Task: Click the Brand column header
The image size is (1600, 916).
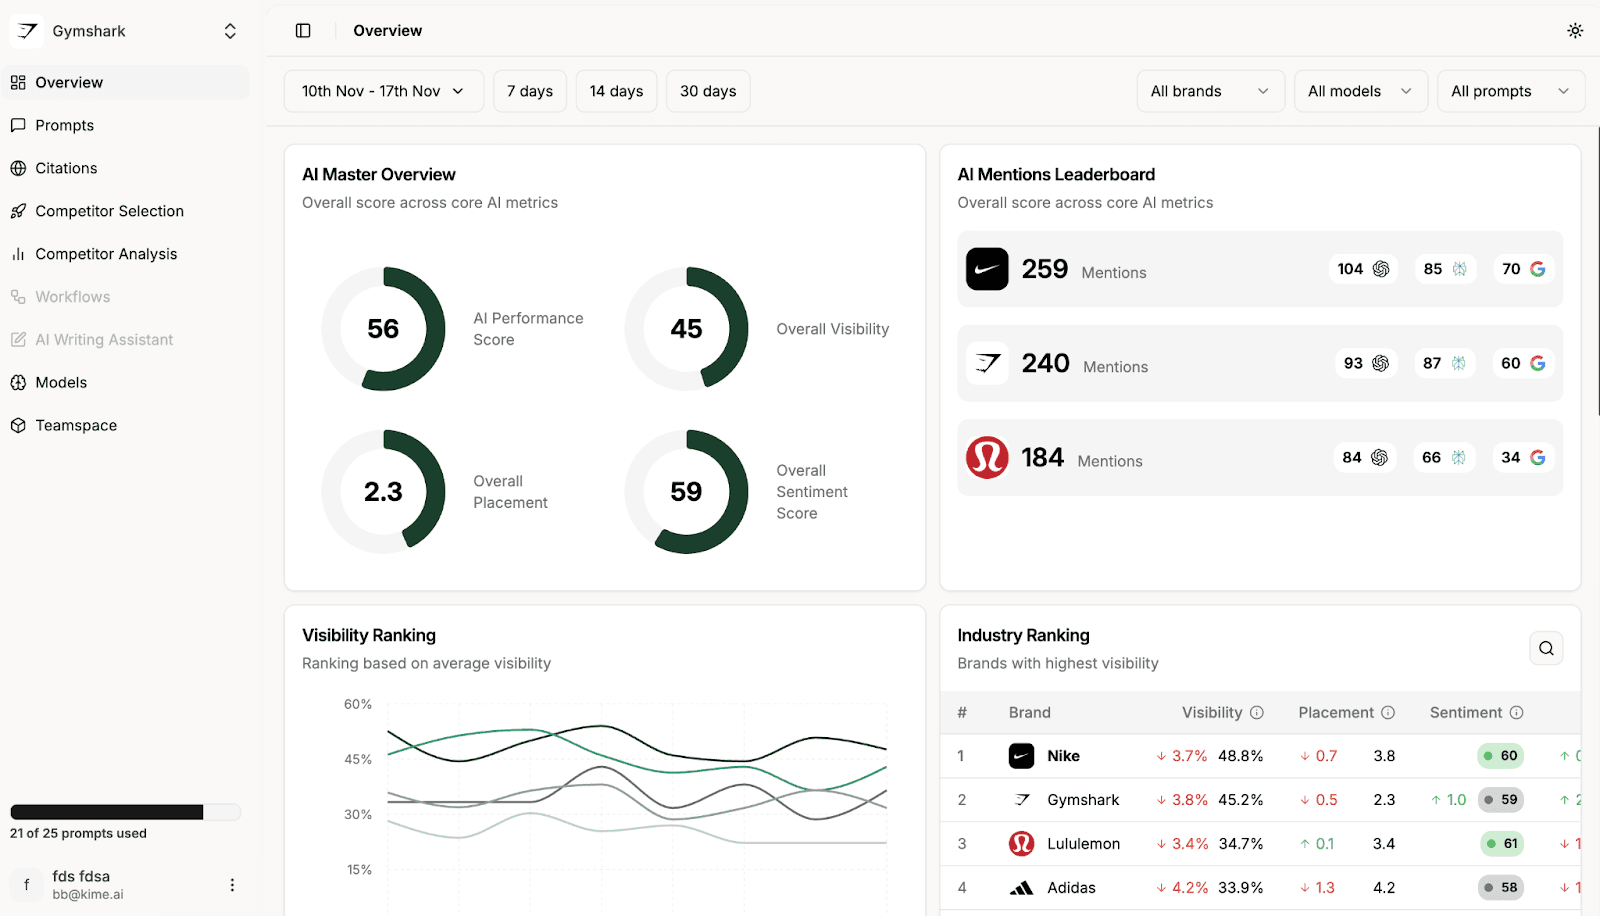Action: click(x=1030, y=713)
